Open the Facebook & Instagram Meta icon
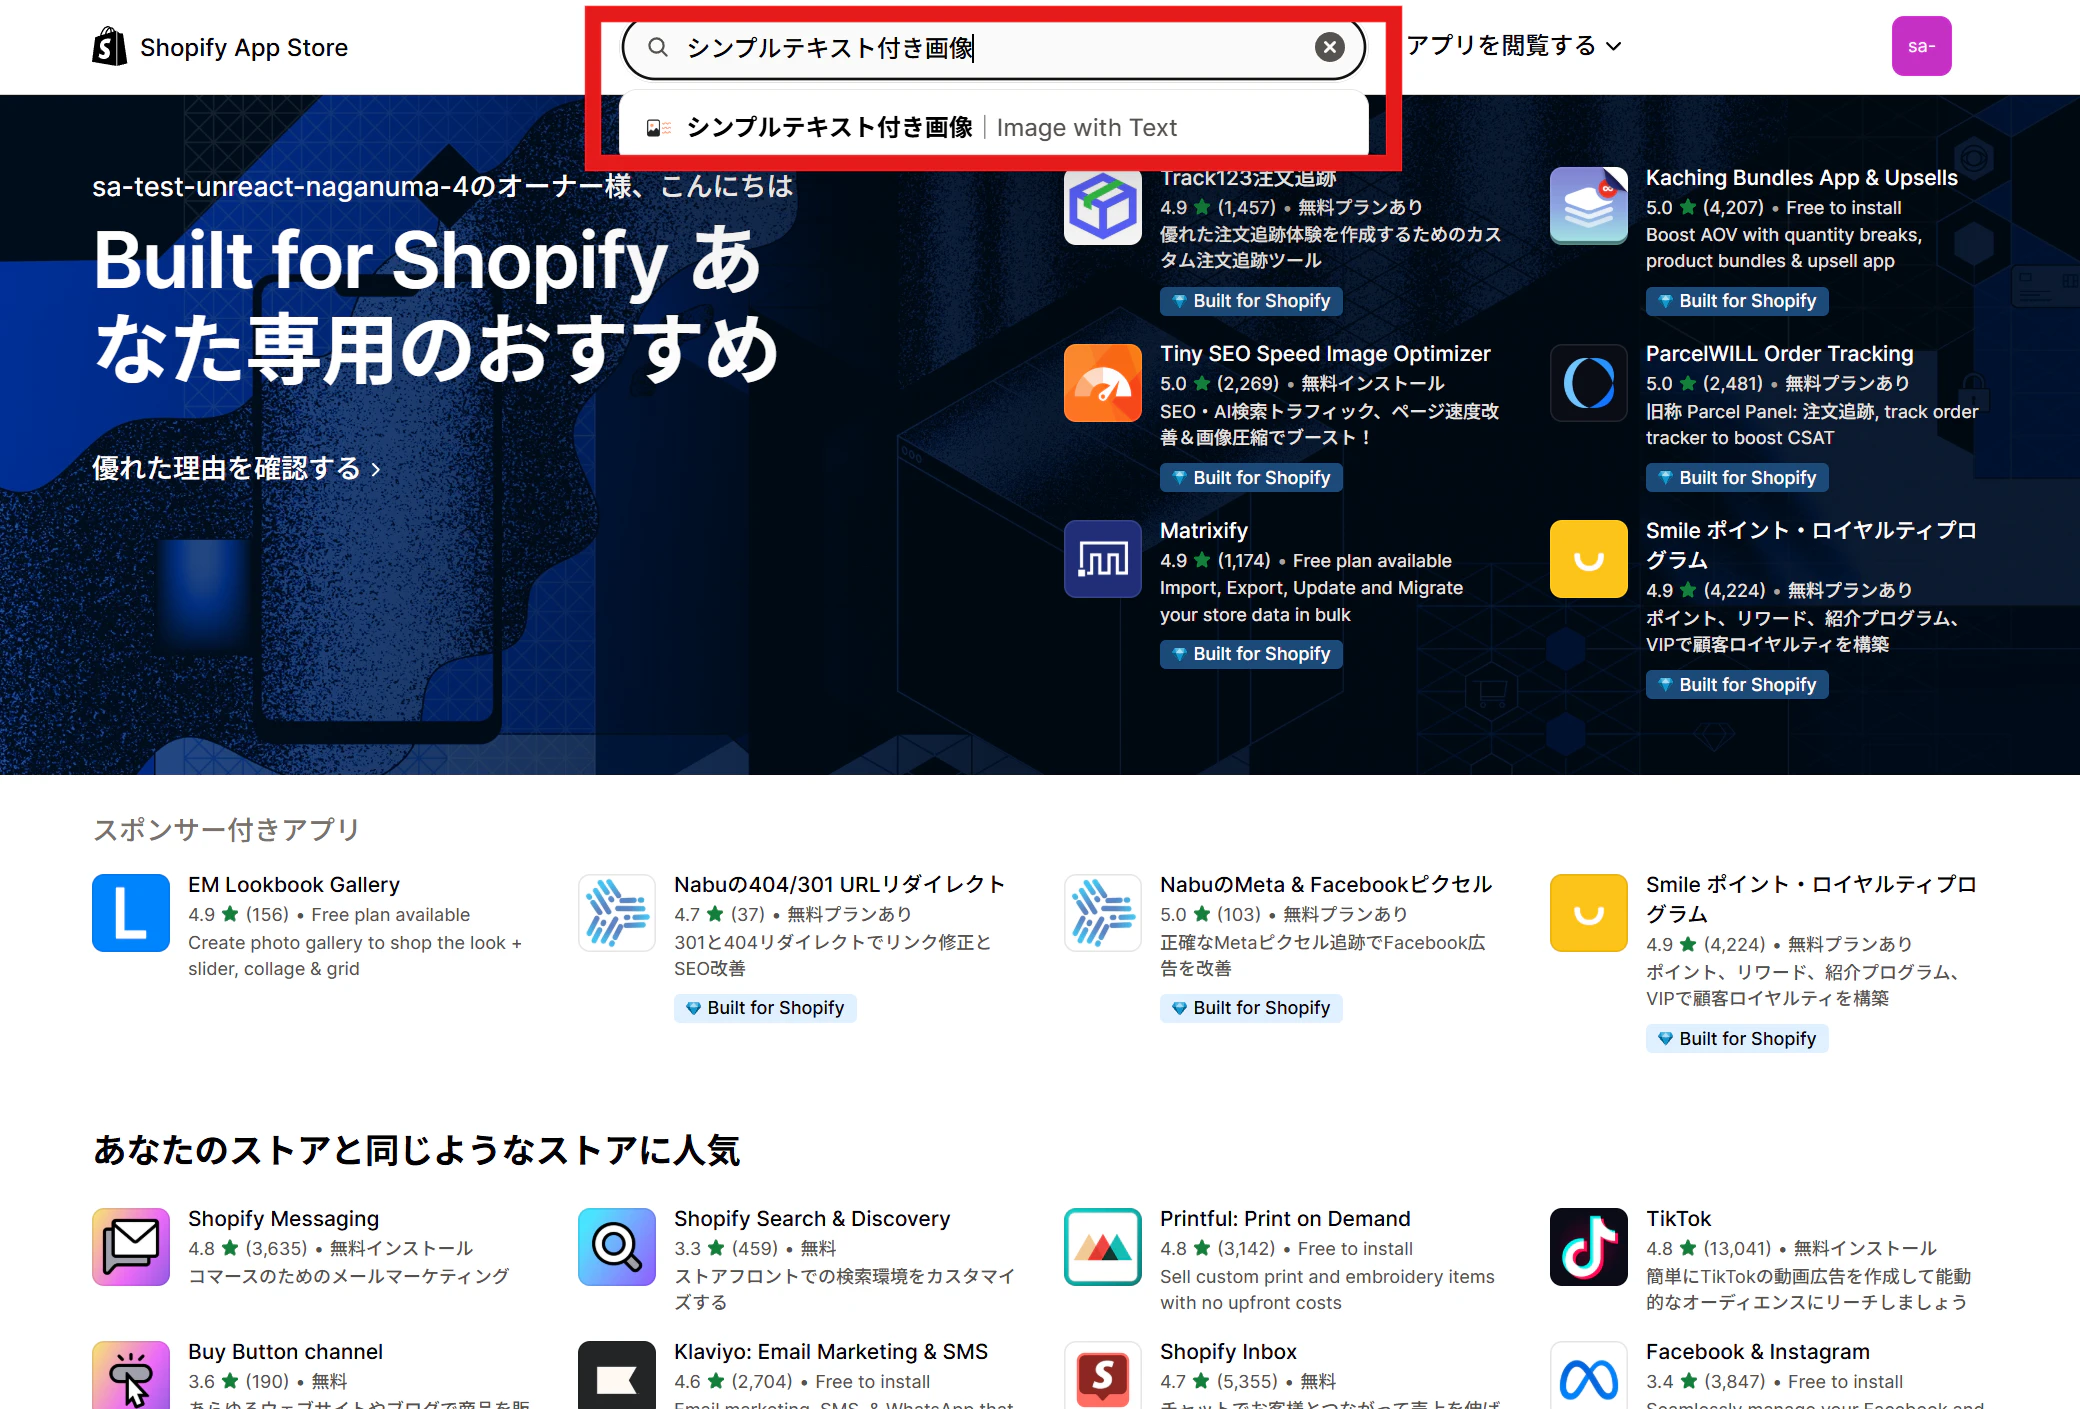The width and height of the screenshot is (2080, 1409). (1589, 1375)
